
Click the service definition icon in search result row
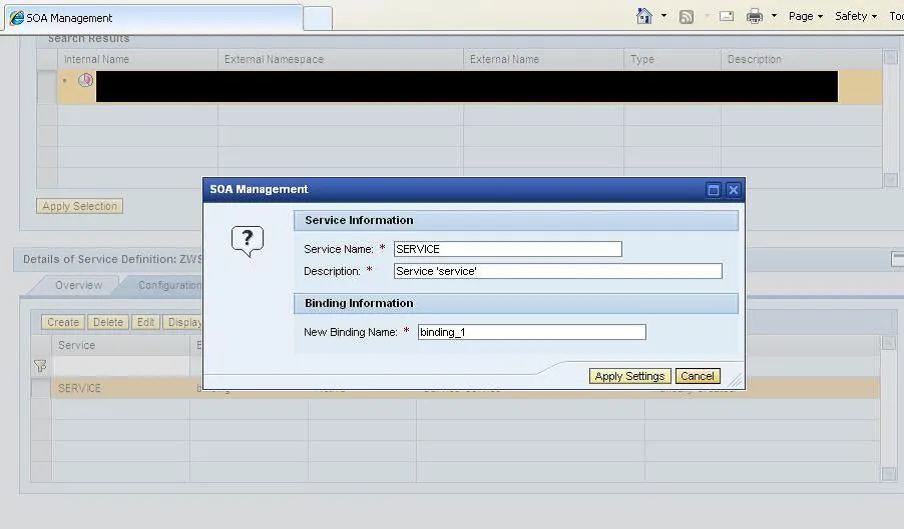pyautogui.click(x=85, y=80)
